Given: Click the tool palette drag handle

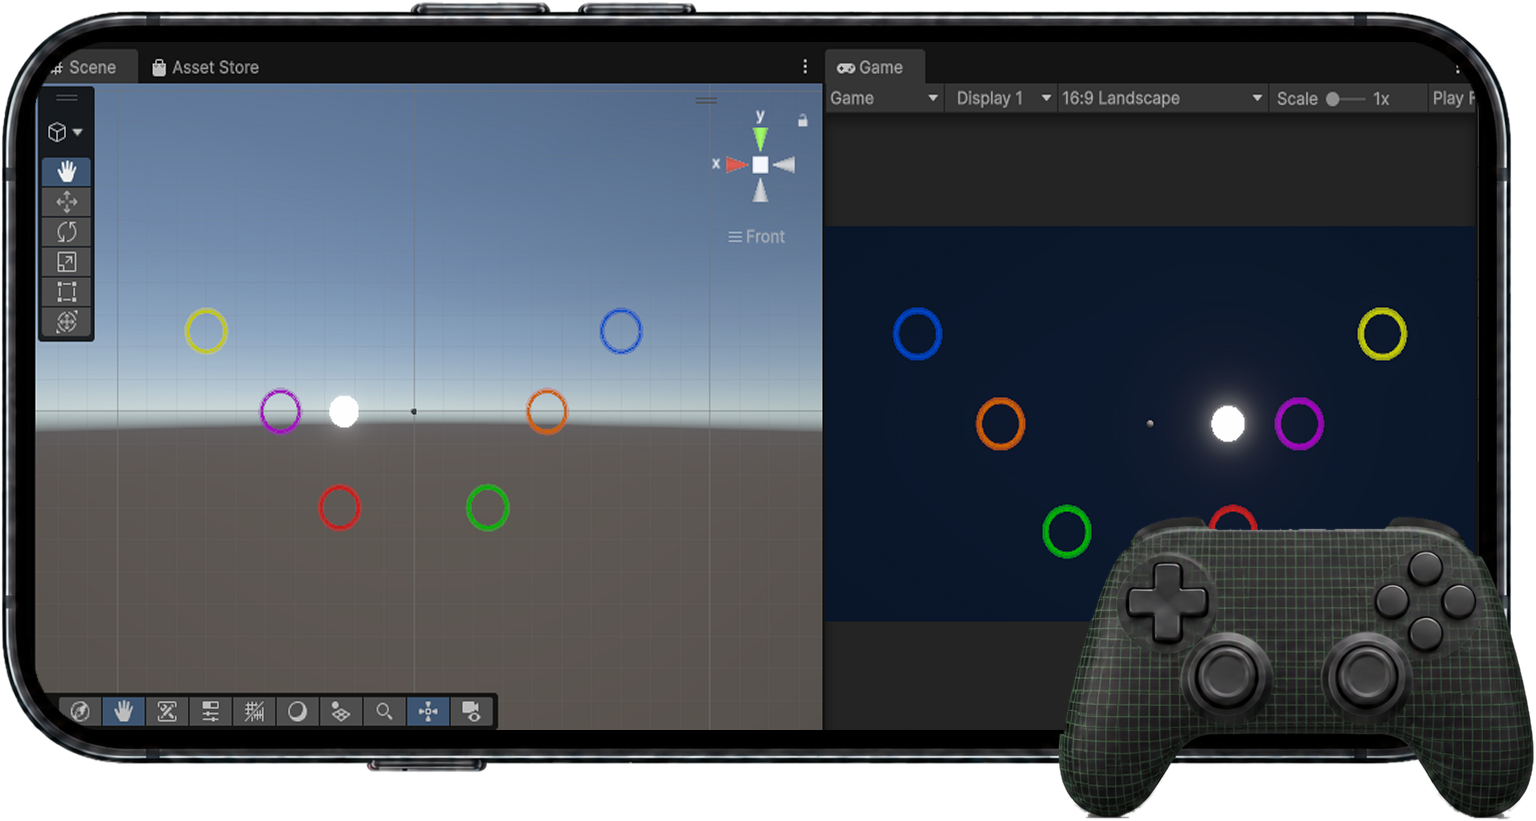Looking at the screenshot, I should [67, 98].
